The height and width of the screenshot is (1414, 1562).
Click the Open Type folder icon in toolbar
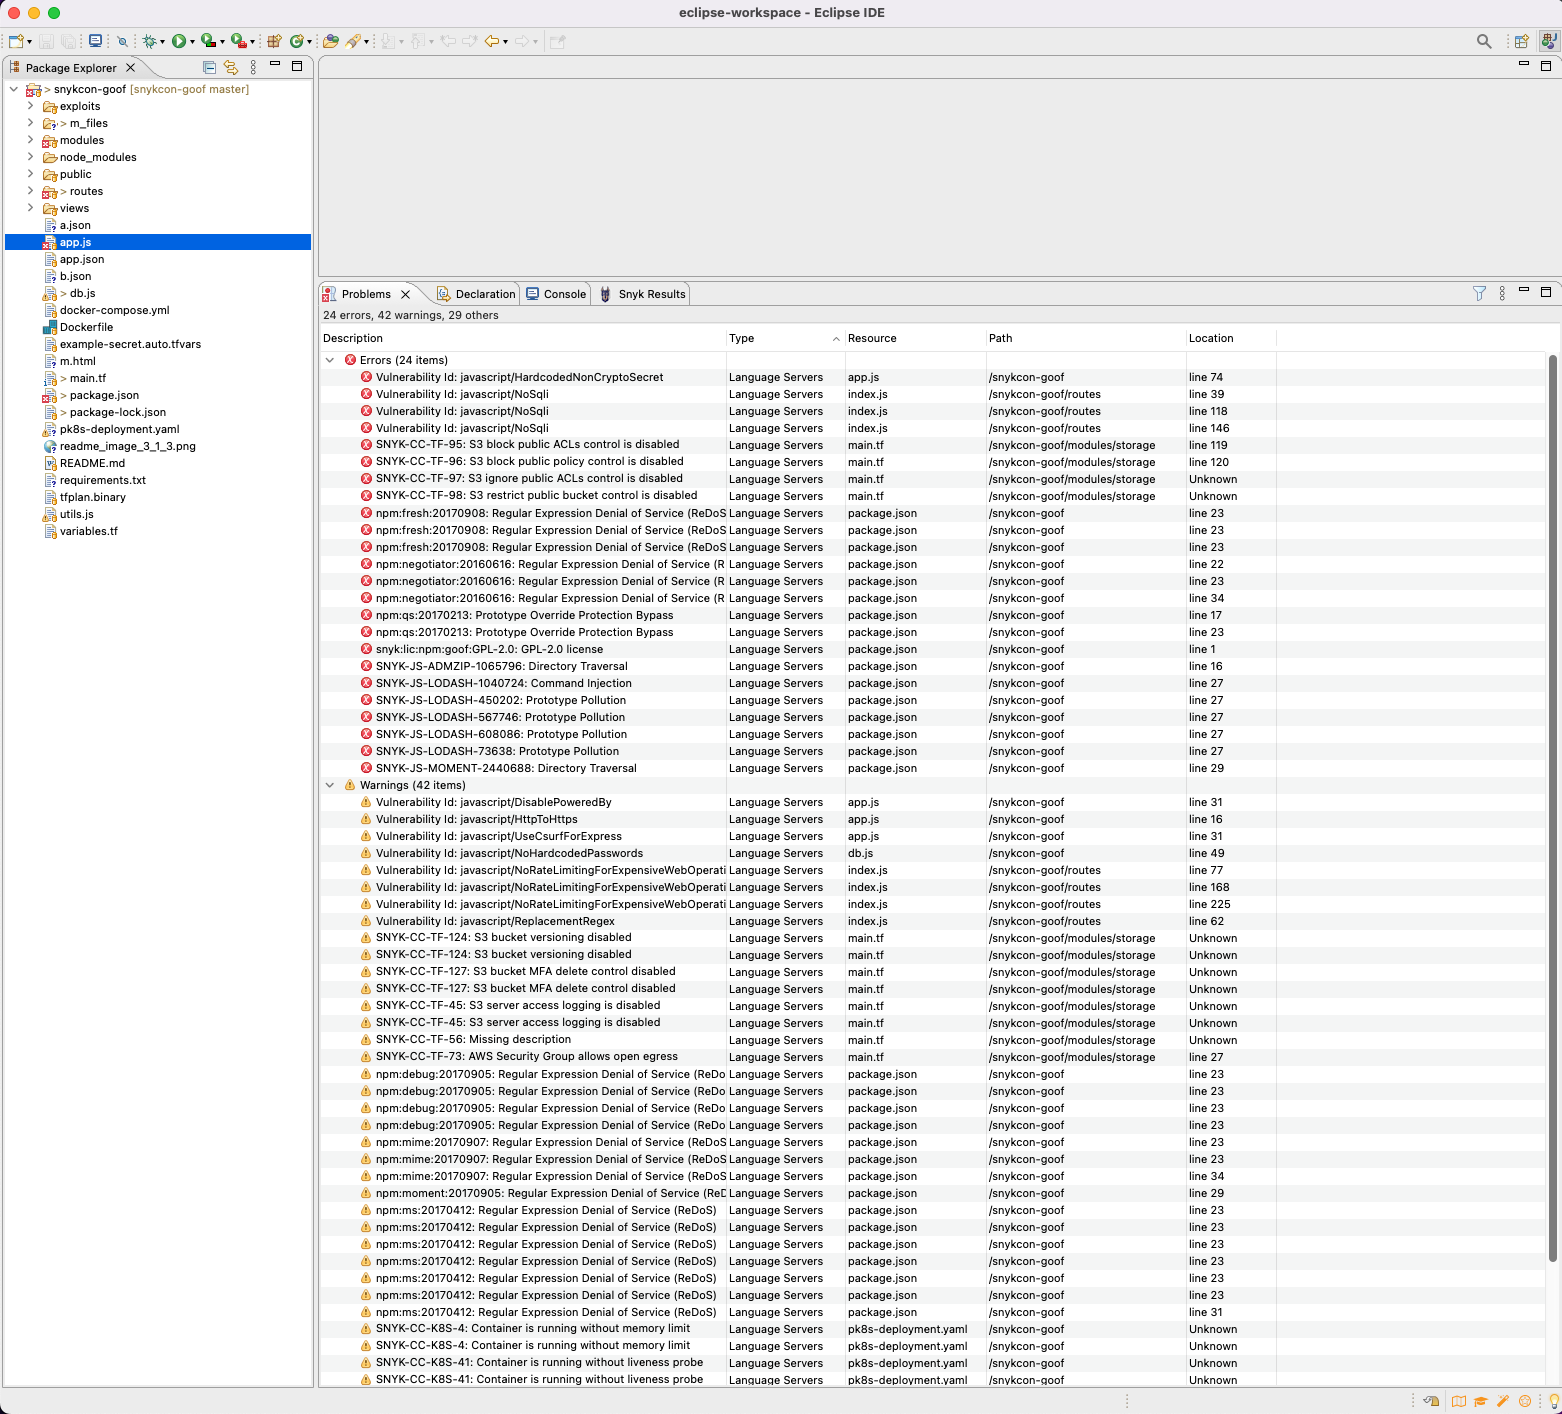(x=330, y=41)
